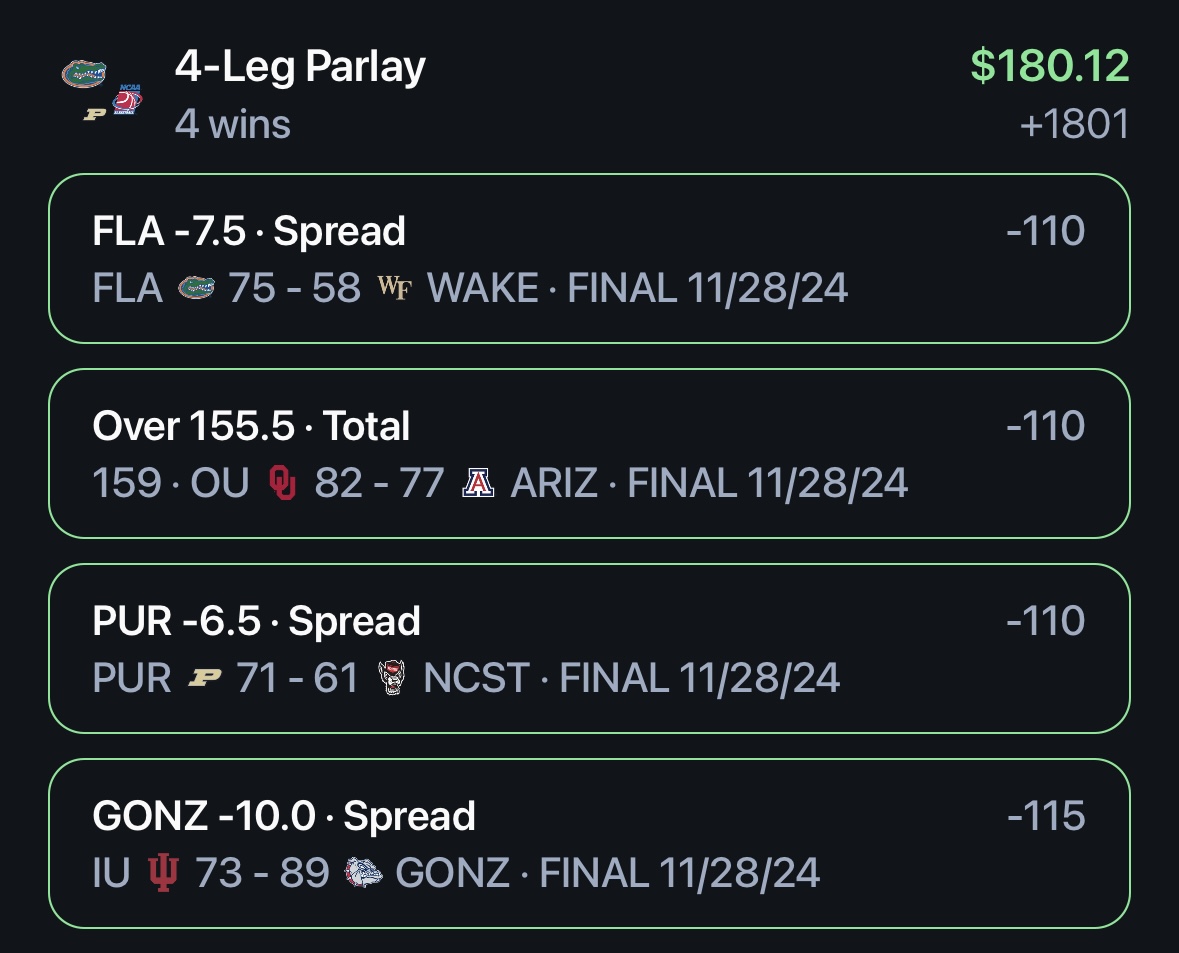Image resolution: width=1179 pixels, height=953 pixels.
Task: Click the Purdue logo next to 71 - 61
Action: click(205, 678)
